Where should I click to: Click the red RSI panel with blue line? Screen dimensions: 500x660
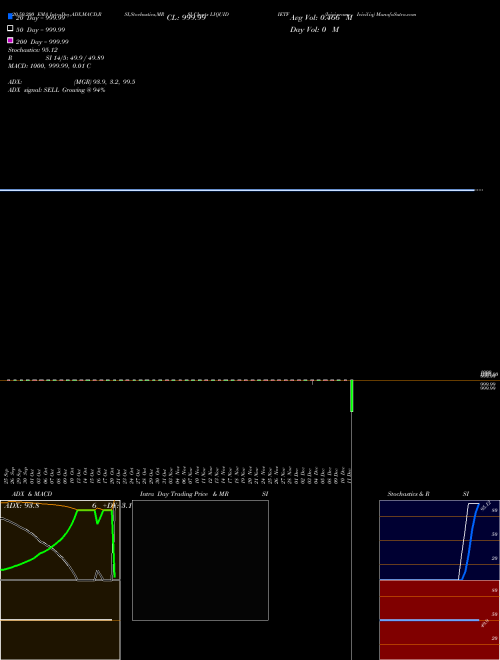(x=439, y=620)
